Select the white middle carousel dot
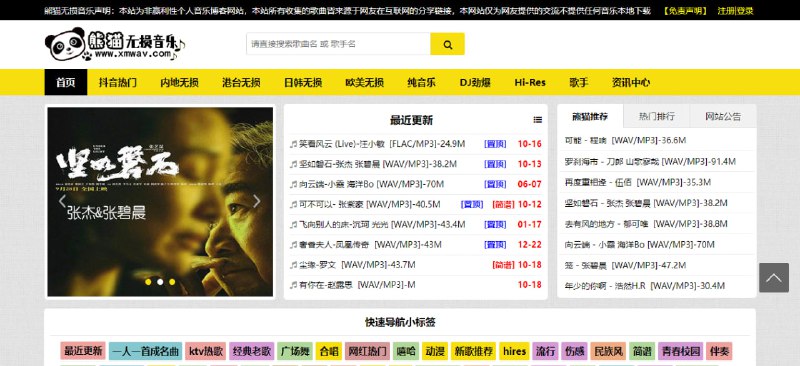 pos(160,282)
